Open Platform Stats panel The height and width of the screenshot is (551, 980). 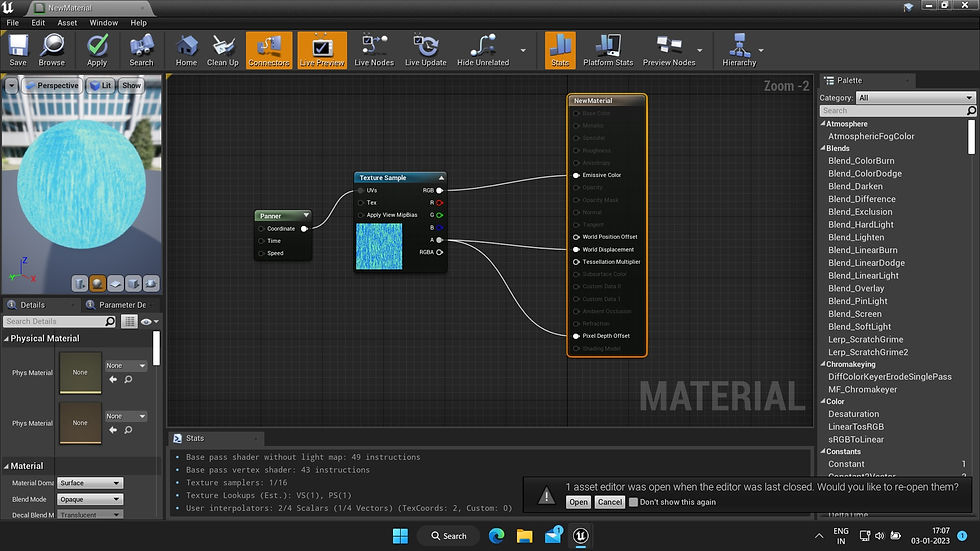(608, 50)
